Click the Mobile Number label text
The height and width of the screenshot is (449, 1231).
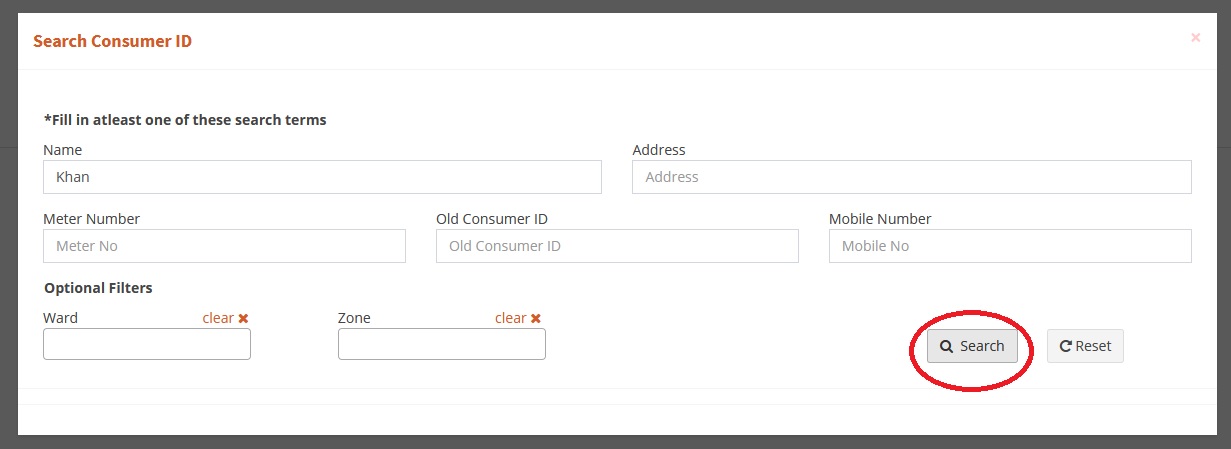[x=880, y=219]
